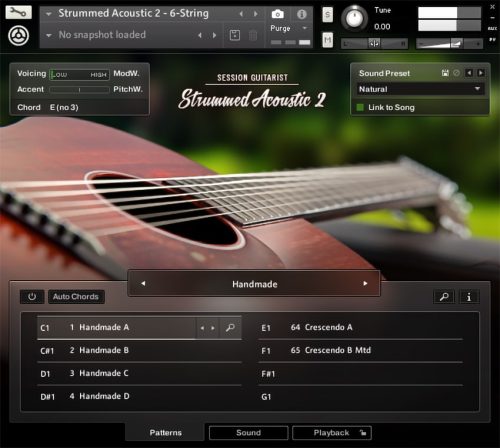Adjust the Accent slider
Screen dimensions: 500x448
pos(79,90)
